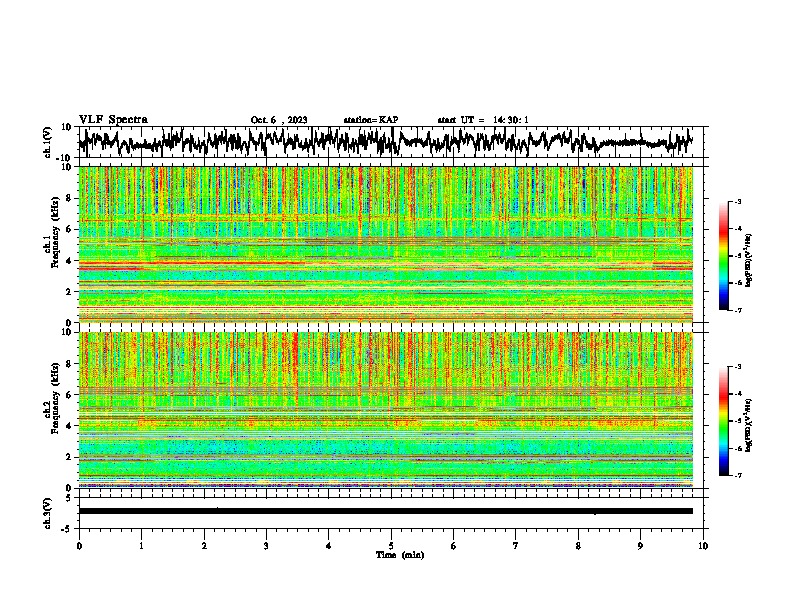This screenshot has width=792, height=612.
Task: Click time axis tick label "10"
Action: tap(703, 546)
